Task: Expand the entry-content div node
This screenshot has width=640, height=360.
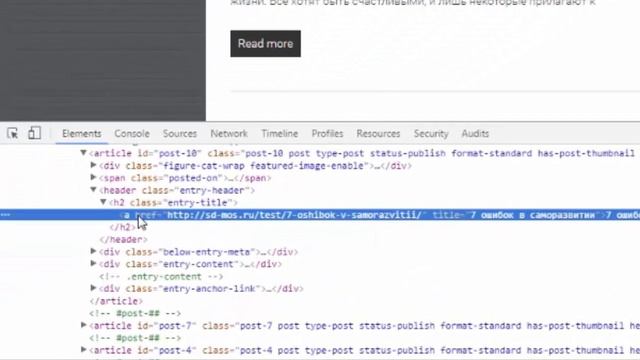Action: pyautogui.click(x=93, y=264)
